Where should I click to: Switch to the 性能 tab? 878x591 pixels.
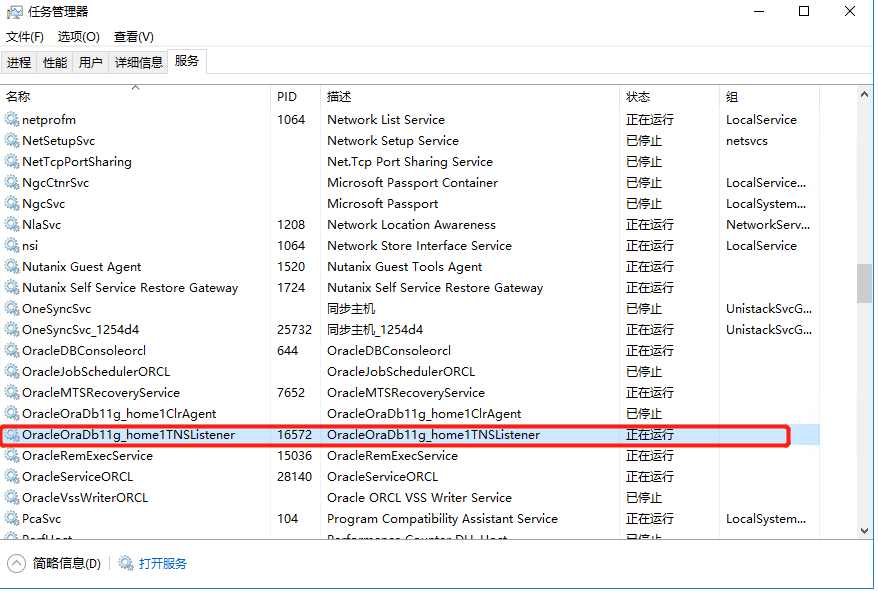click(x=54, y=62)
